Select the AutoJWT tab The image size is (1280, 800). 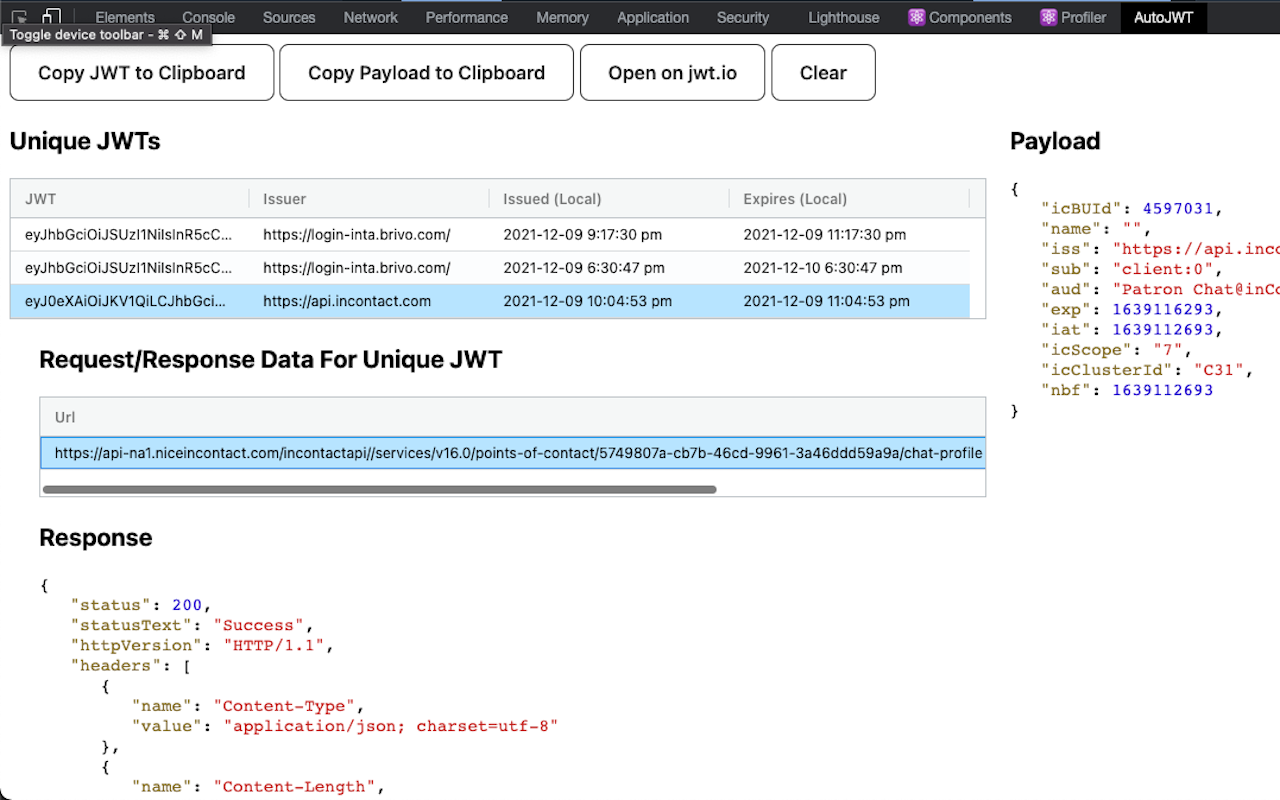point(1164,17)
